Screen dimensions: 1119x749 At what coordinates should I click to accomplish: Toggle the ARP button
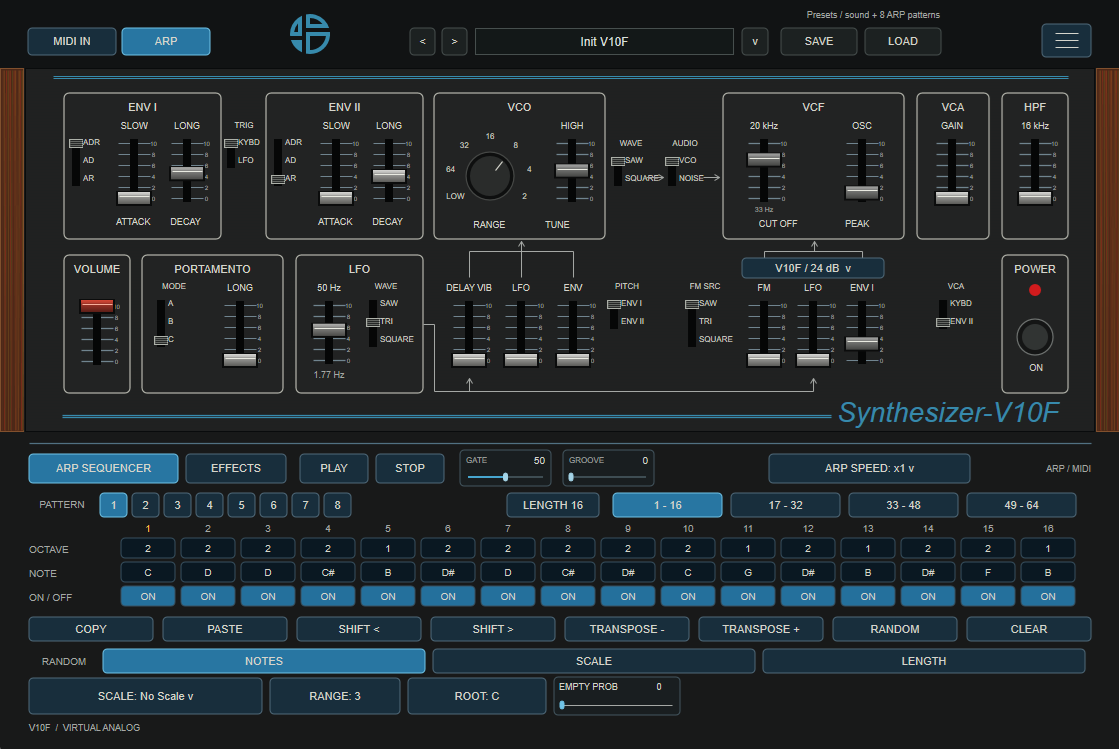coord(166,41)
